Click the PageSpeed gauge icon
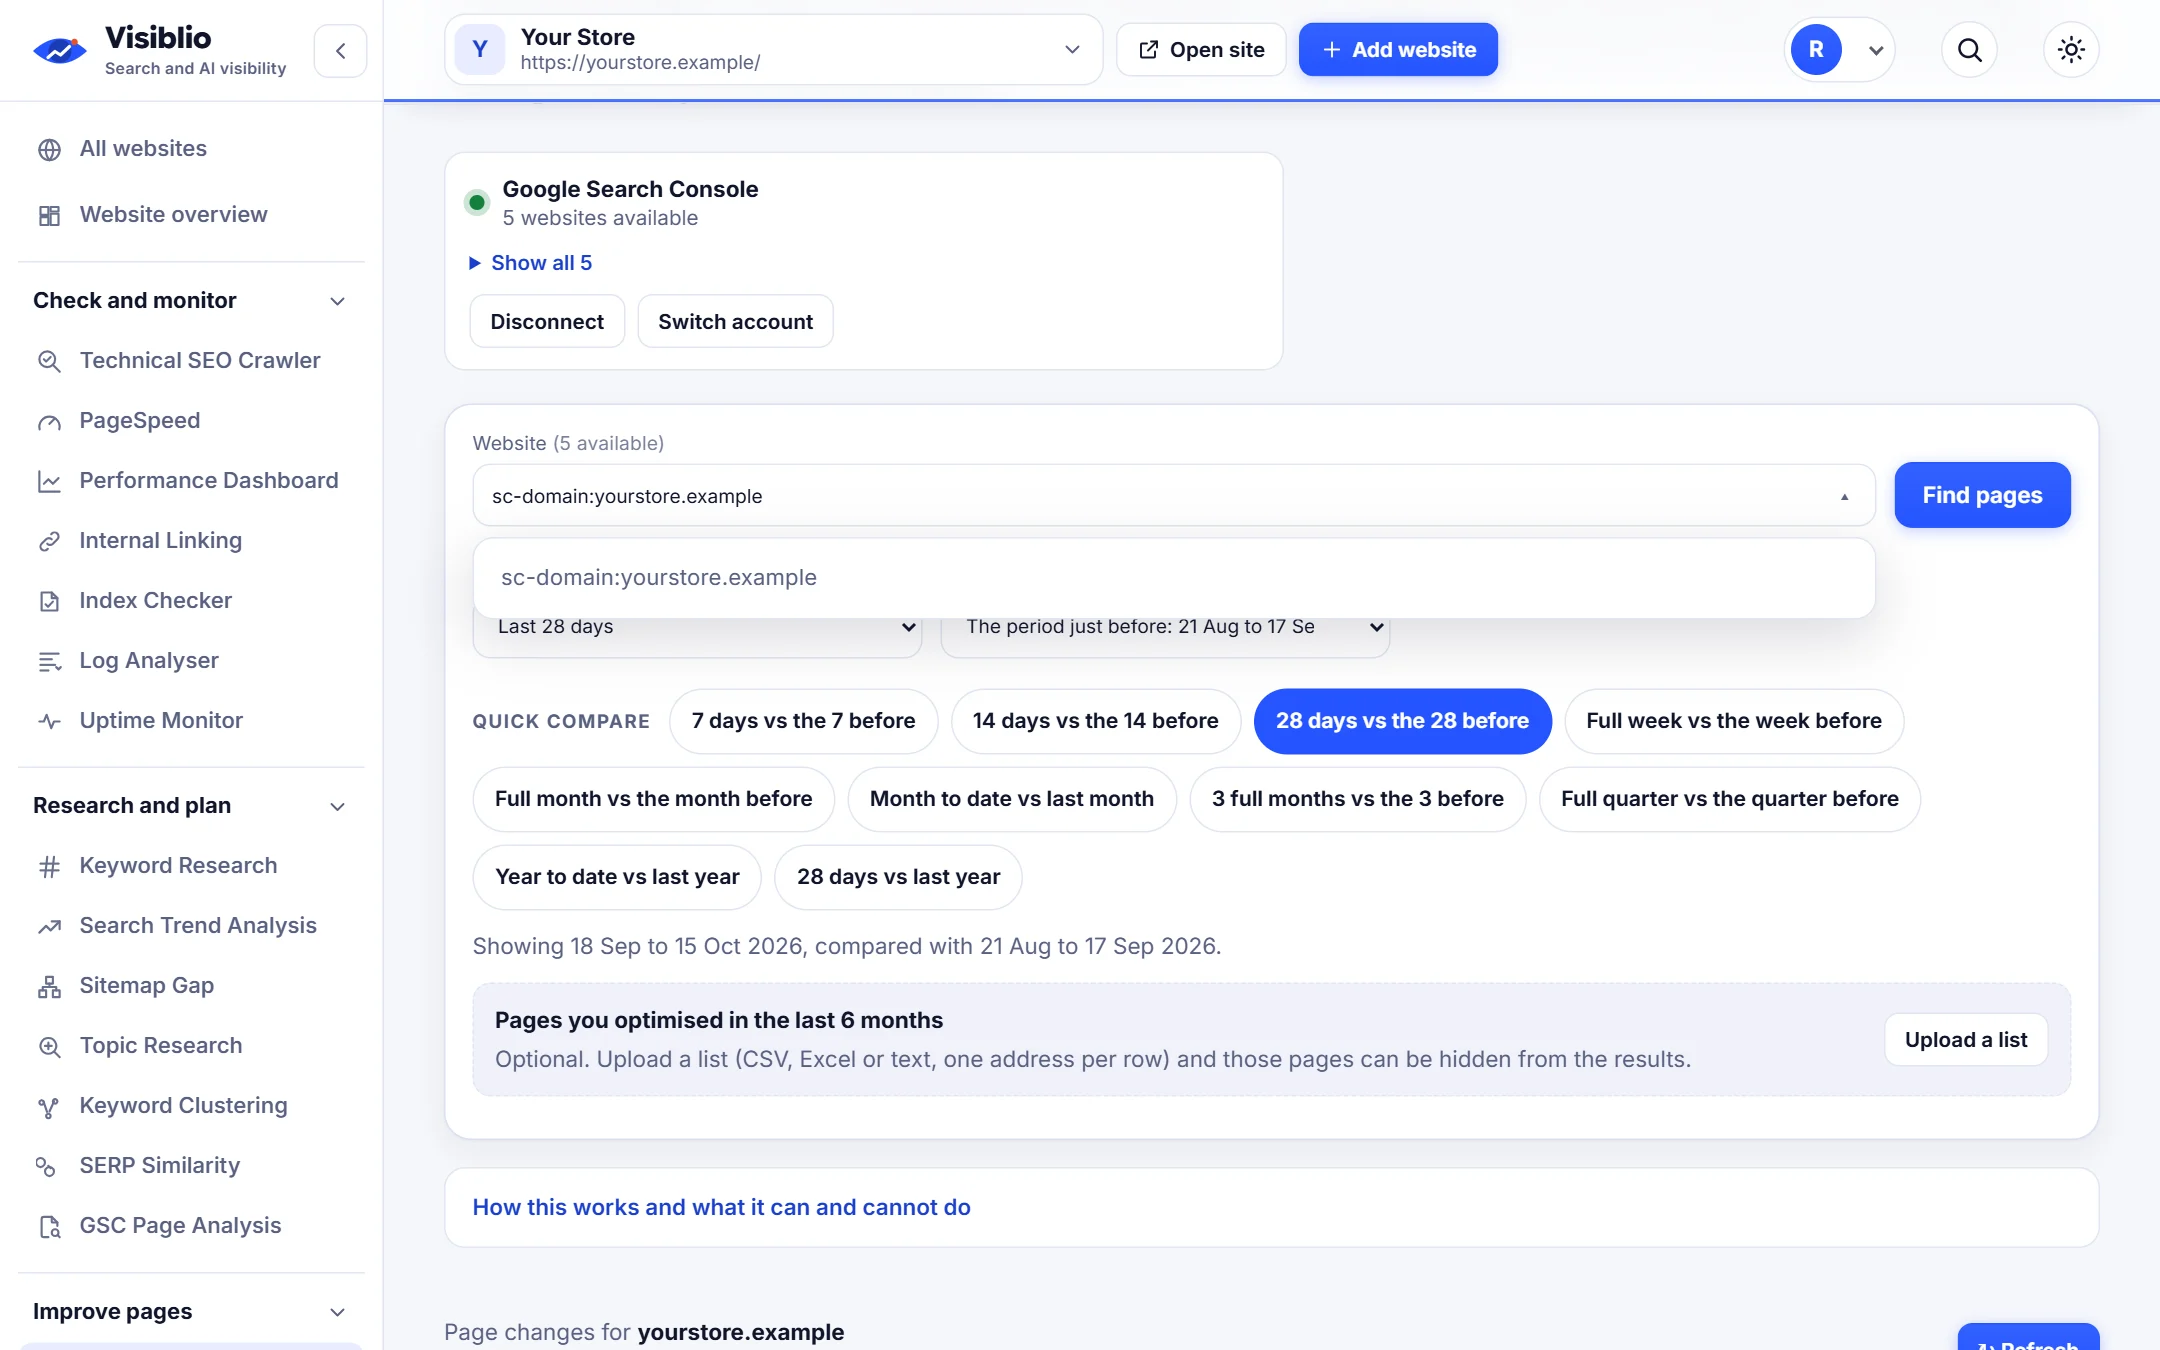Viewport: 2160px width, 1350px height. [x=49, y=421]
